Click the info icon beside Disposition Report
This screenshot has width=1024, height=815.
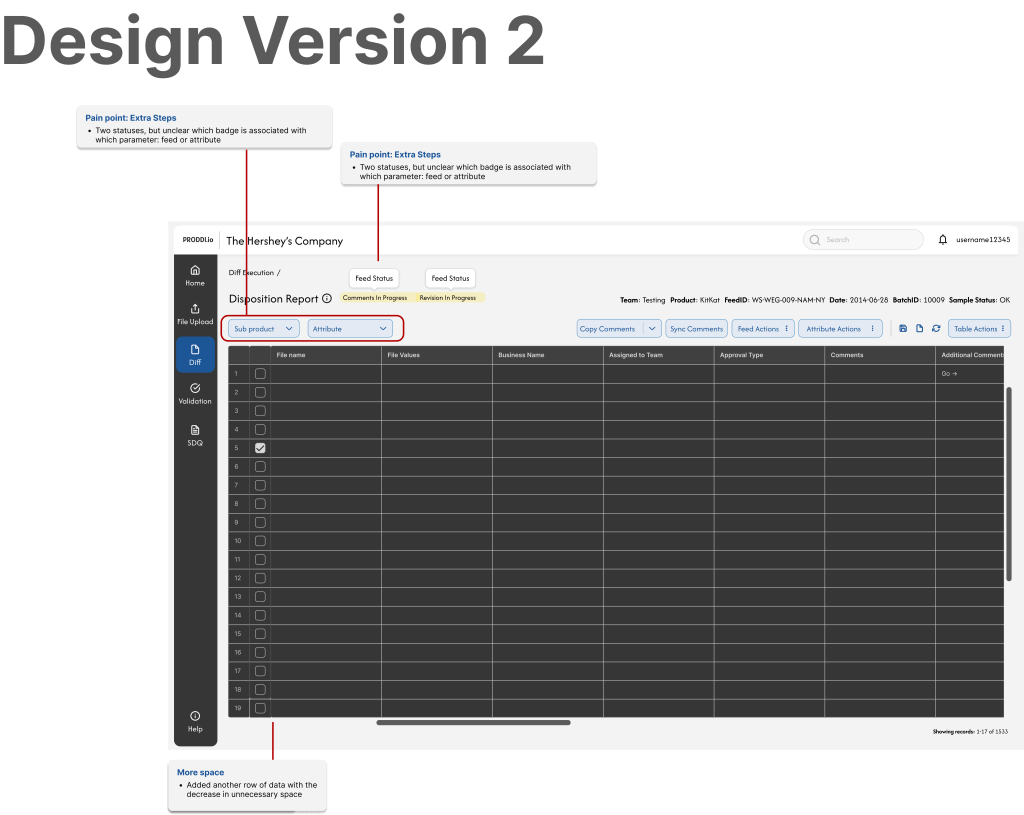click(327, 299)
